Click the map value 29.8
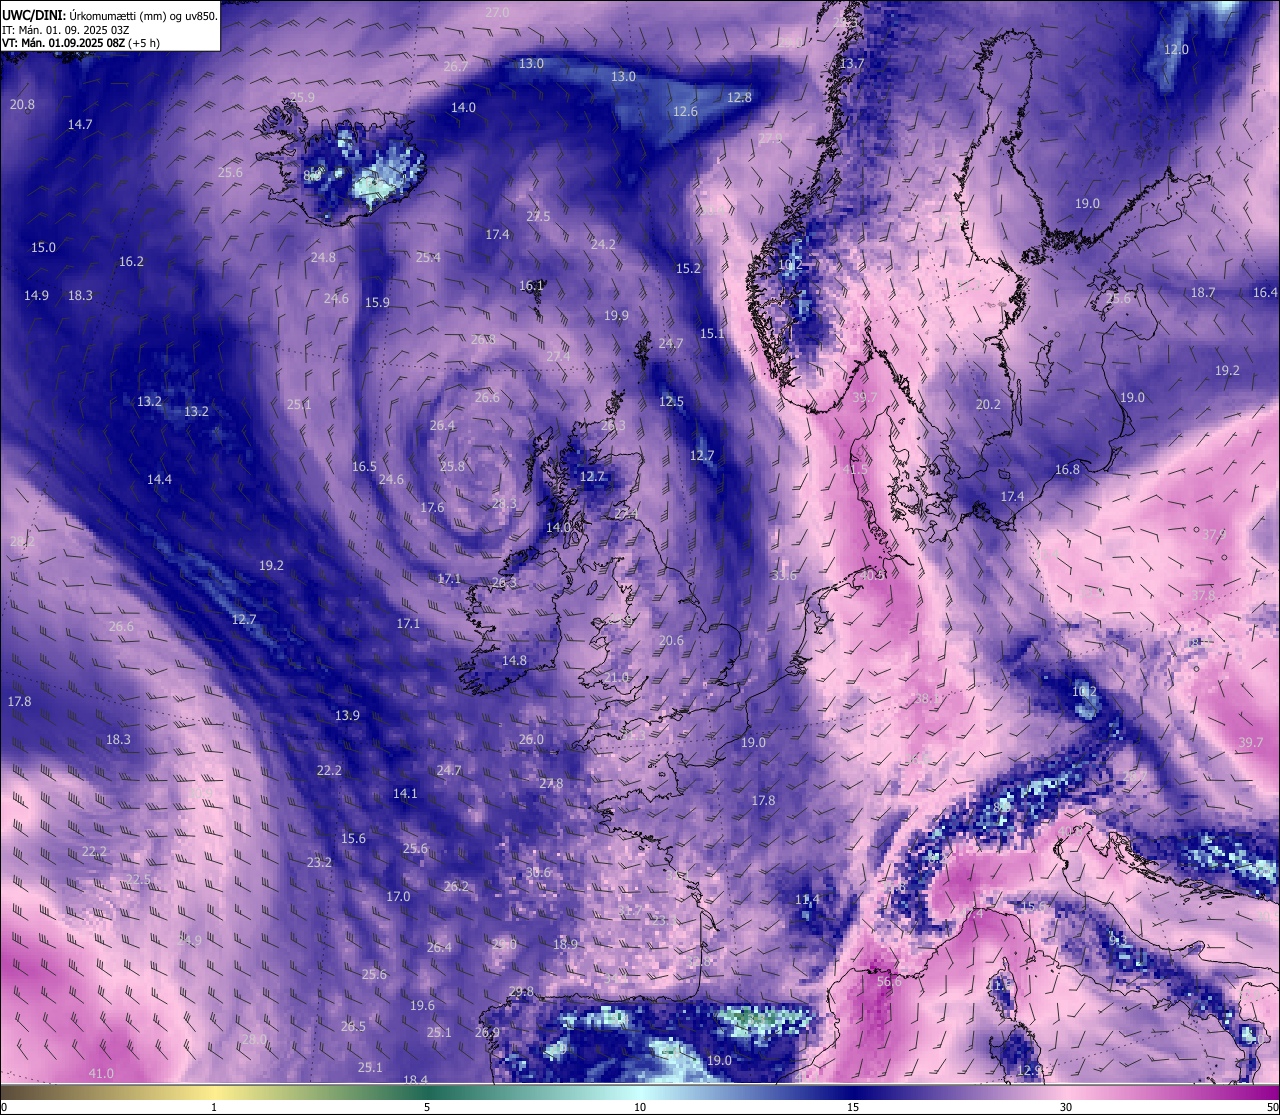Image resolution: width=1280 pixels, height=1115 pixels. pos(521,991)
